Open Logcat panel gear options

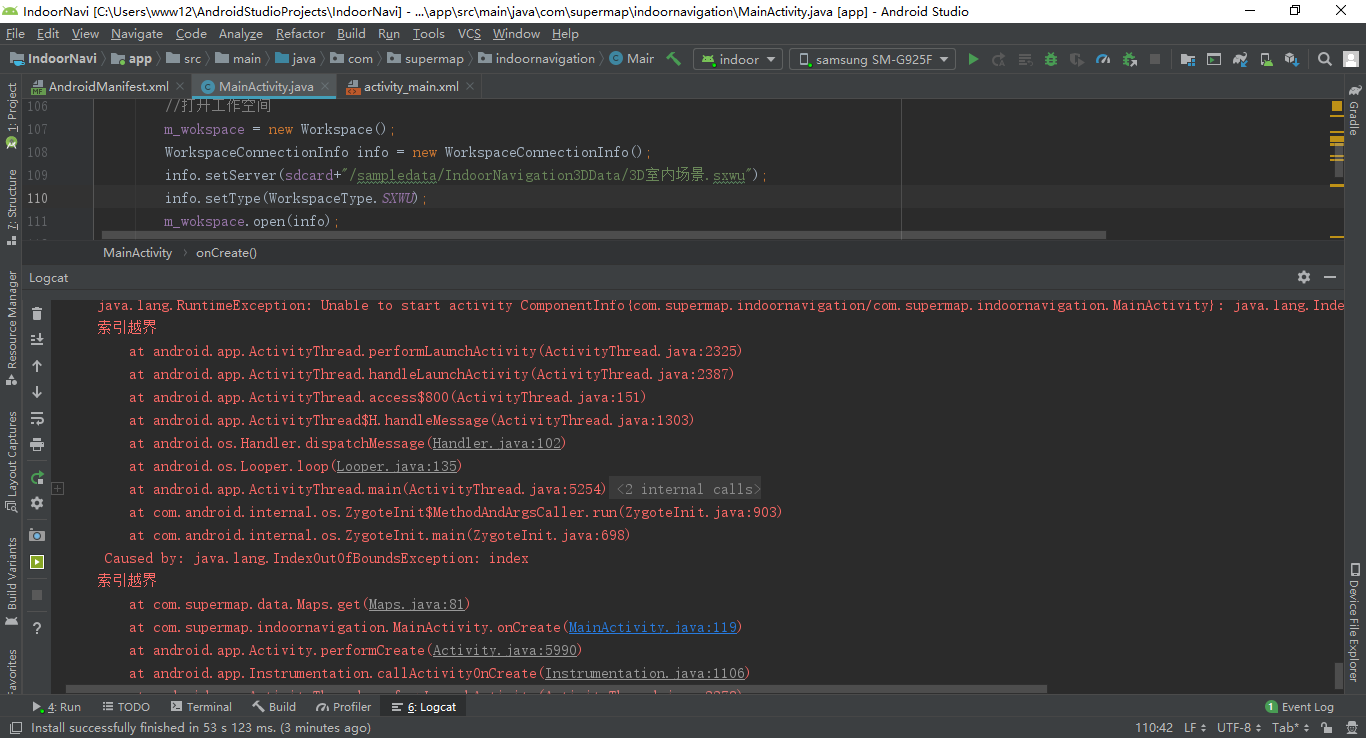click(1304, 277)
